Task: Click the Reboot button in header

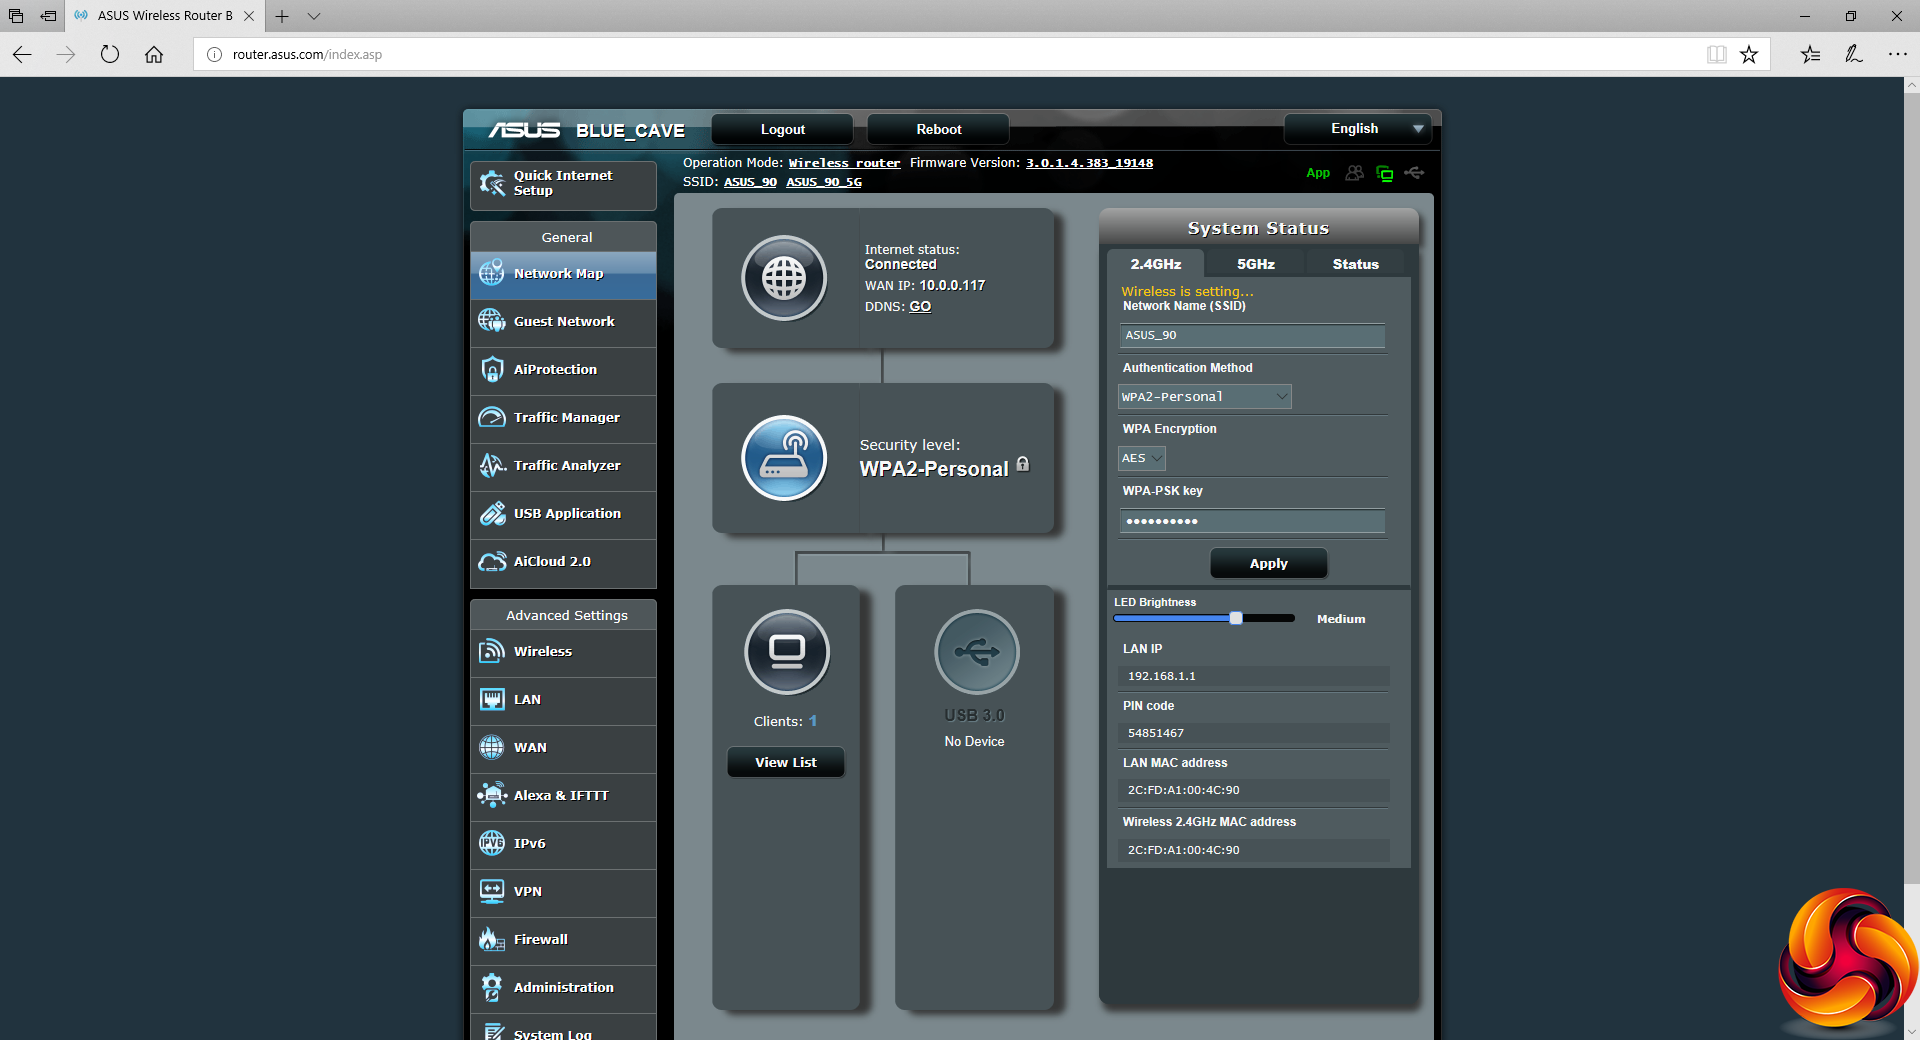Action: pos(938,129)
